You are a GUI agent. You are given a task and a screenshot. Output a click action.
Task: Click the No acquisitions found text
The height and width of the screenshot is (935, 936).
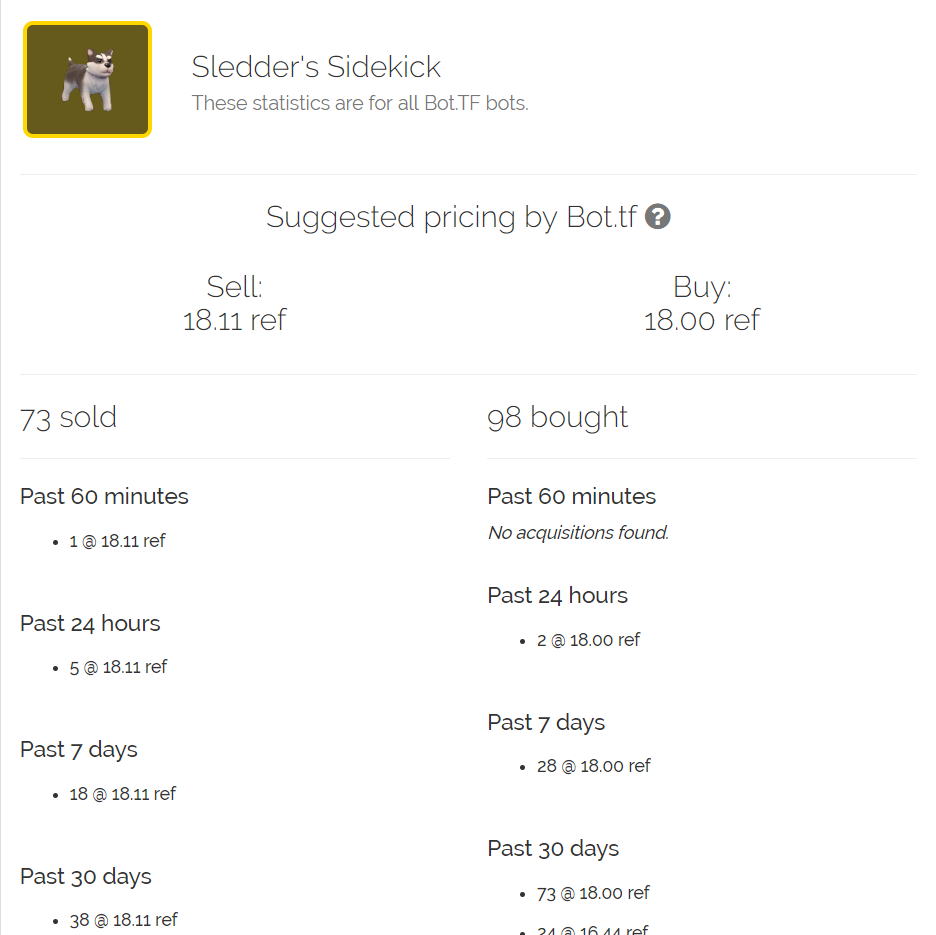578,533
